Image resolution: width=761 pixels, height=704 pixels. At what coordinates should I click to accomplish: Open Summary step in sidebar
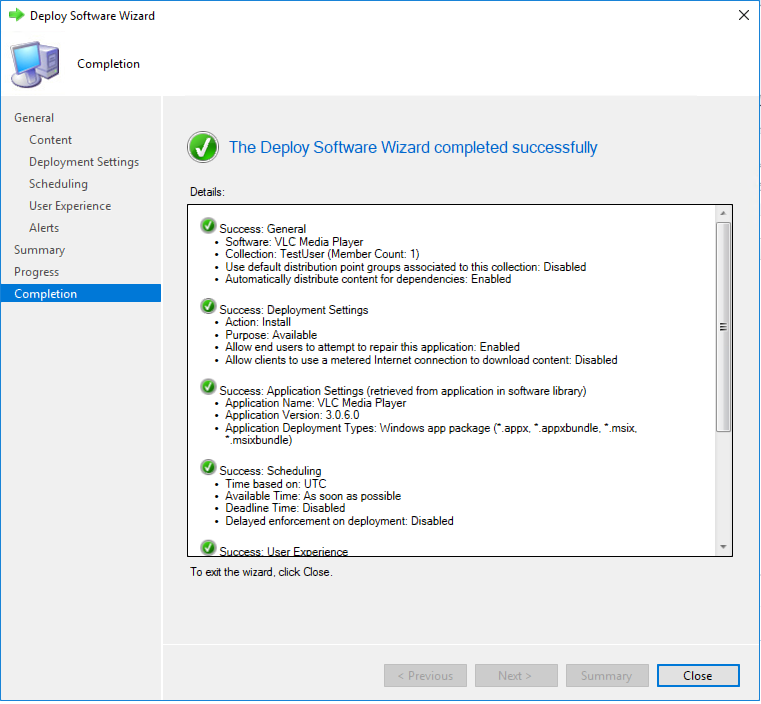(x=39, y=250)
